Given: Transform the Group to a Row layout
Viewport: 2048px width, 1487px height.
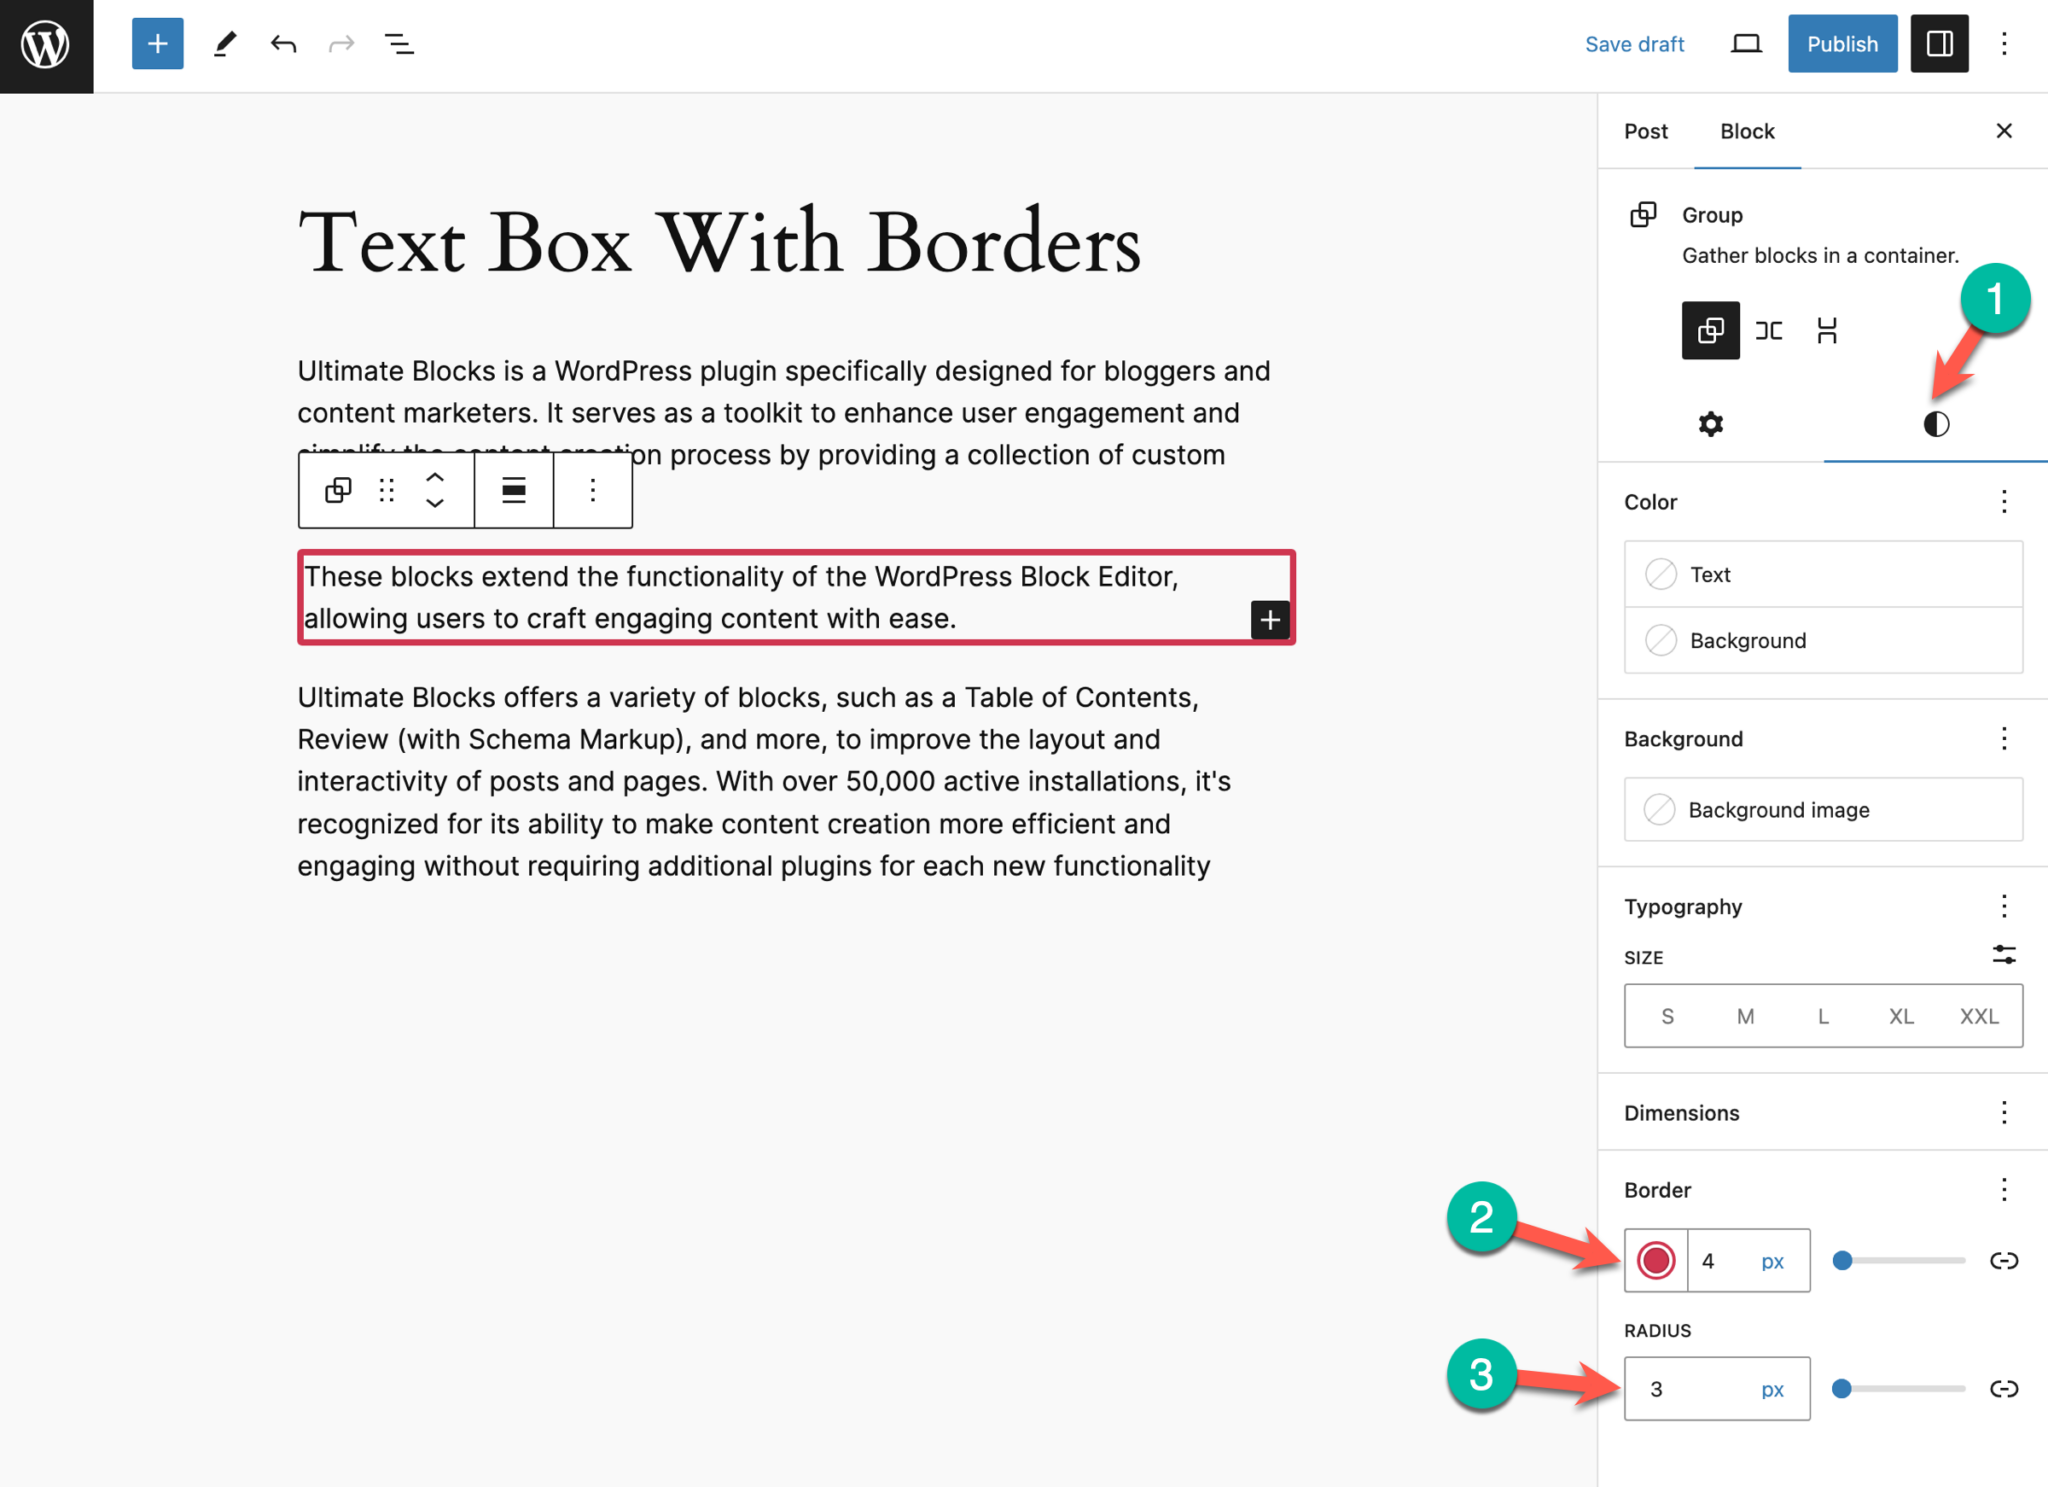Looking at the screenshot, I should pyautogui.click(x=1769, y=330).
